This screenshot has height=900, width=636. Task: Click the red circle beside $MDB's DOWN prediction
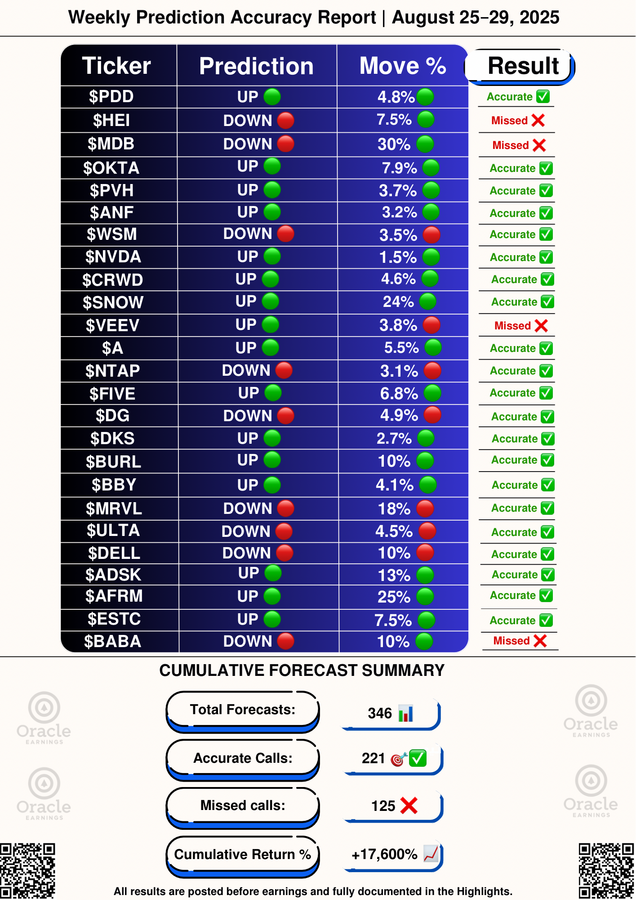point(285,143)
